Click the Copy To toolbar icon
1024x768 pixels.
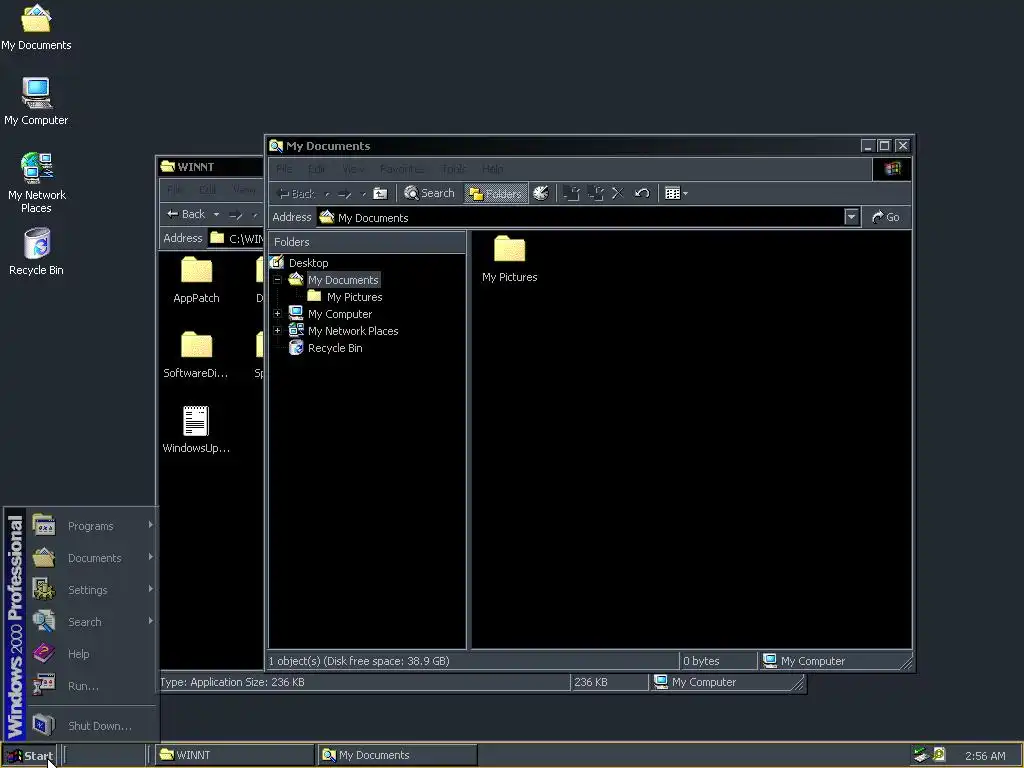595,193
